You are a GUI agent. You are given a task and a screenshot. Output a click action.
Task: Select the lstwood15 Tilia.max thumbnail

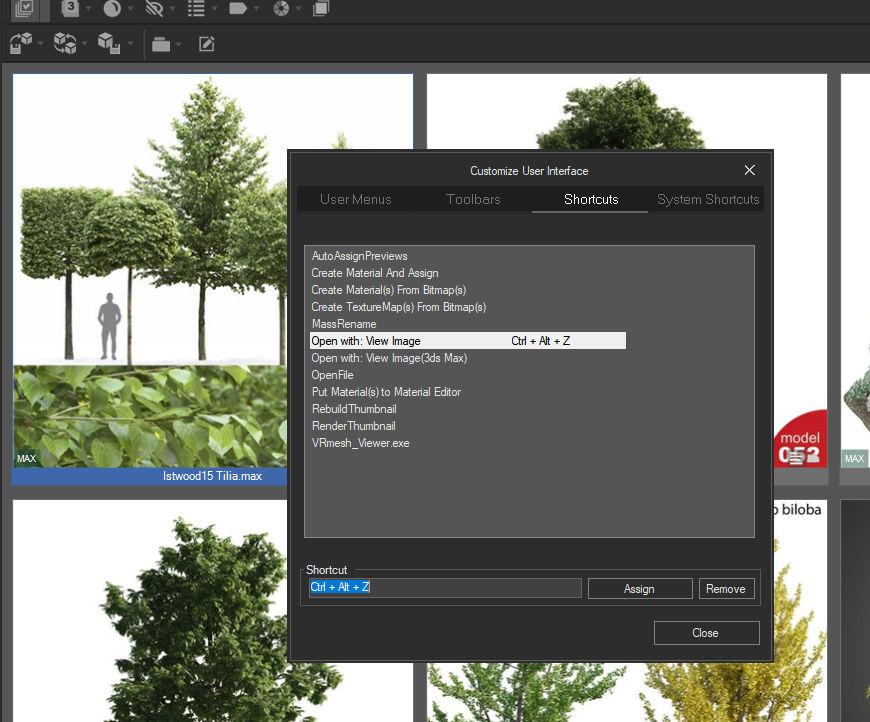coord(150,272)
